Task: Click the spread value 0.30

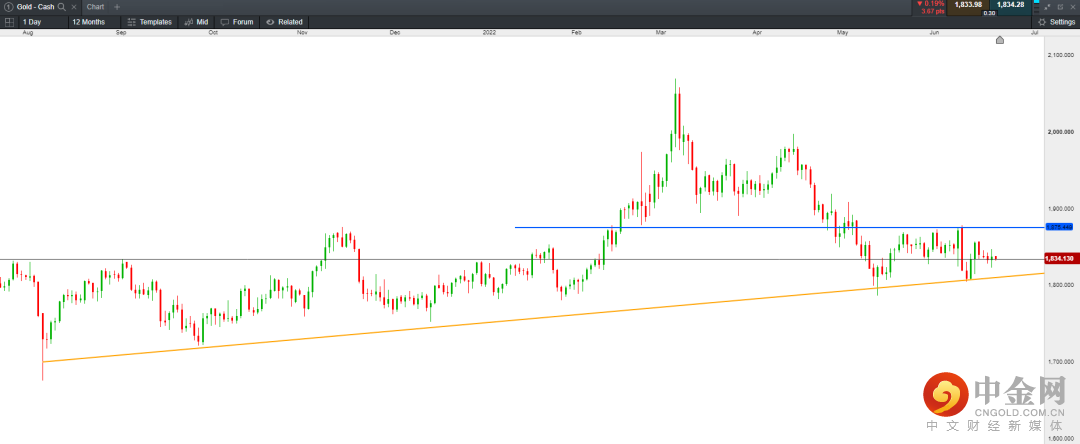Action: [989, 13]
